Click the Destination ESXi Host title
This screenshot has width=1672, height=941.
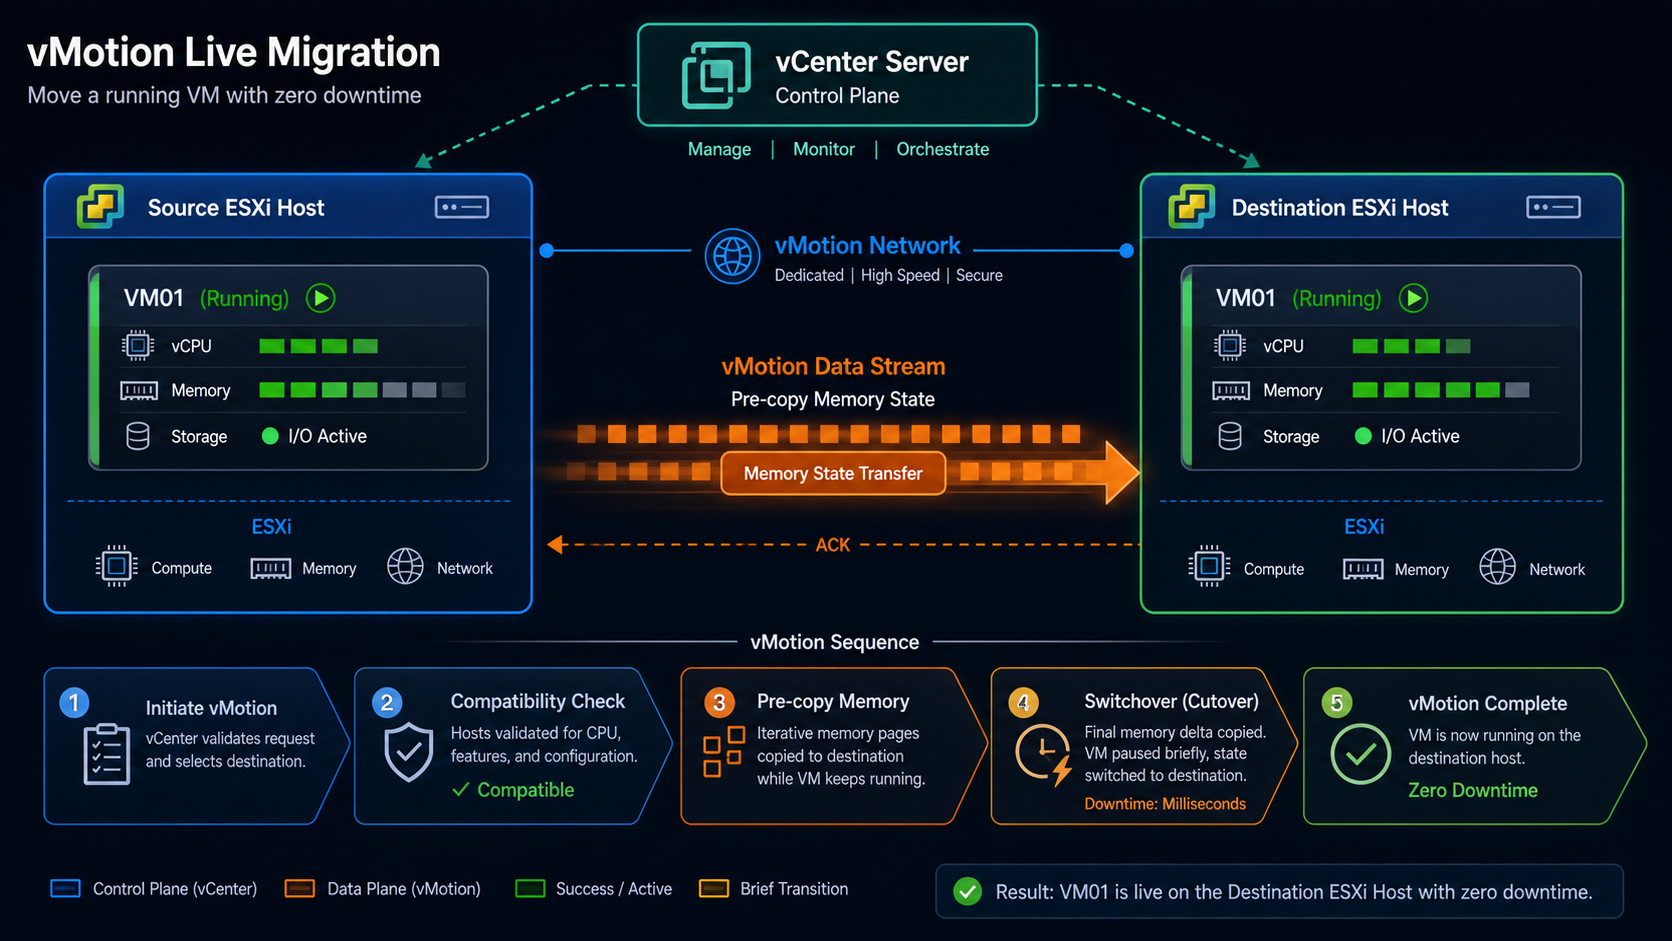[1340, 208]
